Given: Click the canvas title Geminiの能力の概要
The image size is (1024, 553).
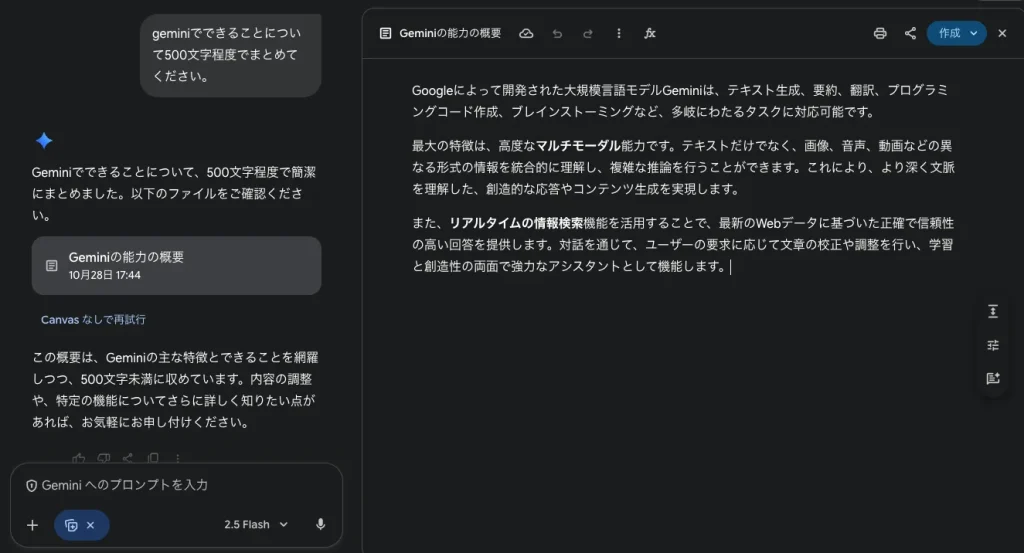Looking at the screenshot, I should (450, 33).
